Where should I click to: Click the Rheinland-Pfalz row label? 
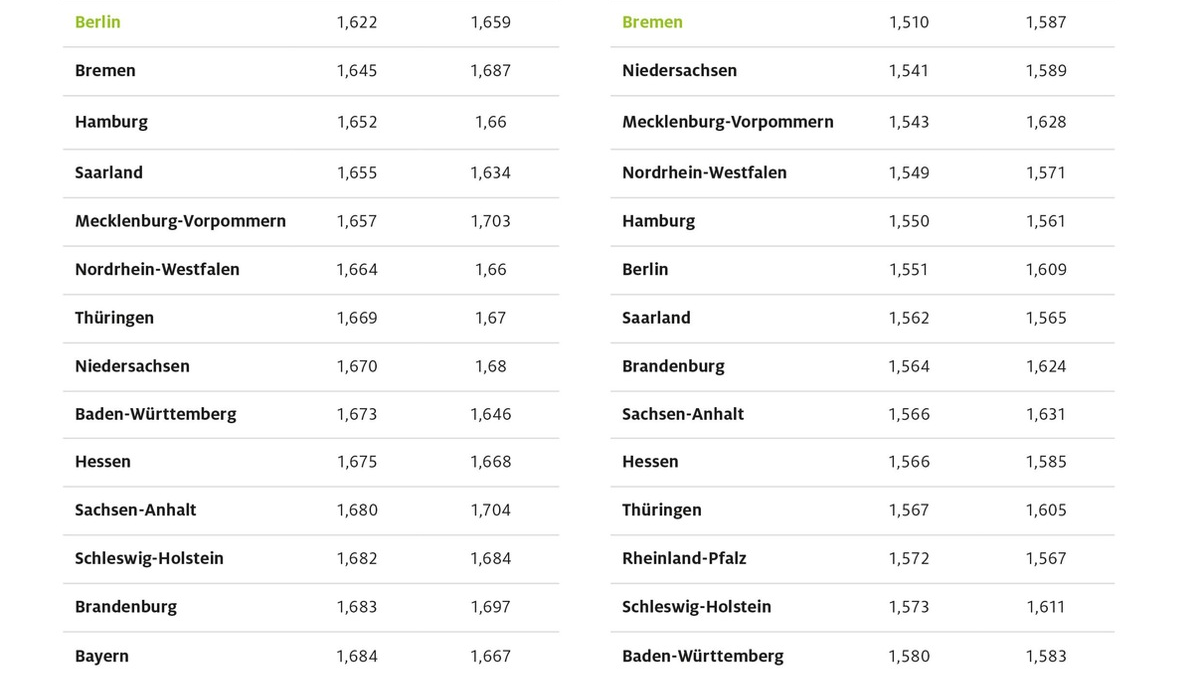tap(684, 558)
